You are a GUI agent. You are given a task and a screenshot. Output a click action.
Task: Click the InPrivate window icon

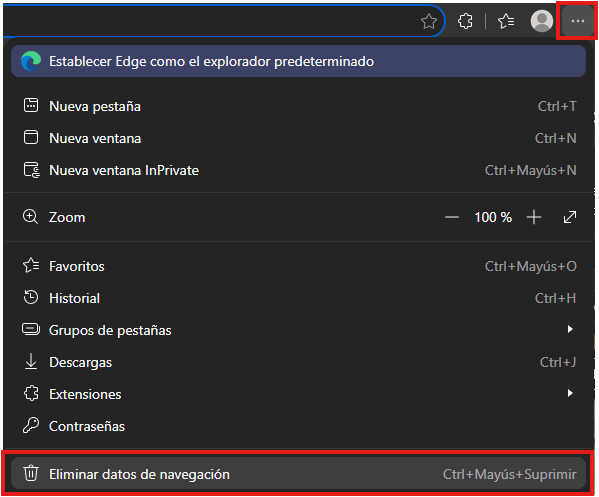pyautogui.click(x=31, y=170)
